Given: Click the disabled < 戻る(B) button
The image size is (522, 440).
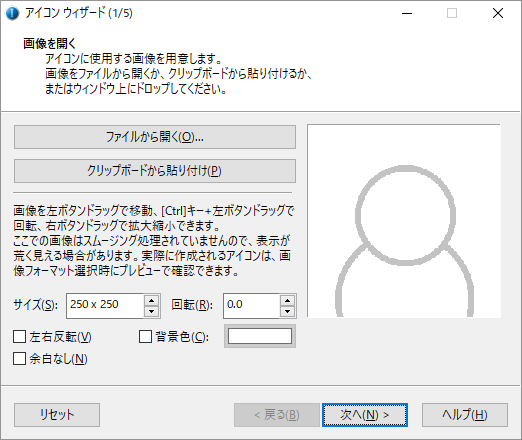Looking at the screenshot, I should 277,415.
